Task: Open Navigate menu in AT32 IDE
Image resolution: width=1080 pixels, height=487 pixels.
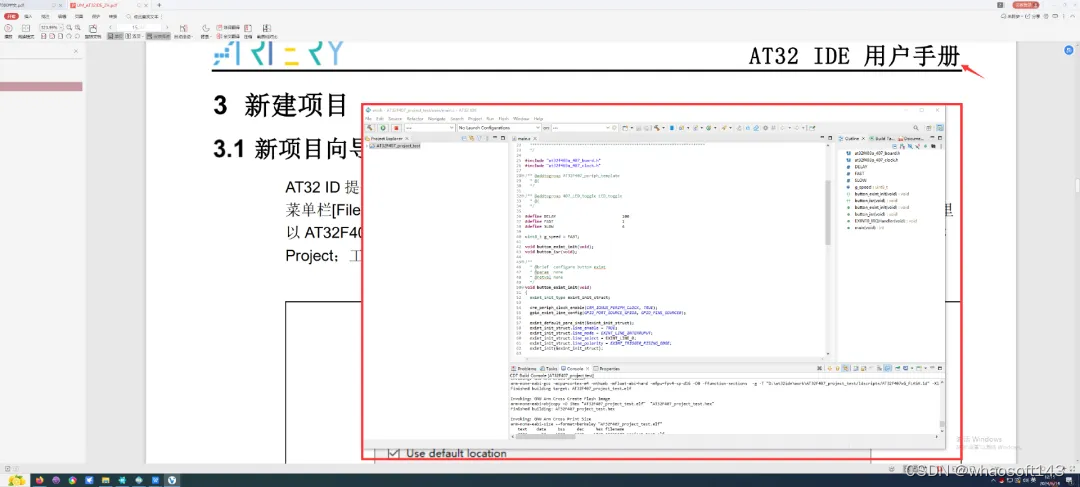Action: [437, 118]
